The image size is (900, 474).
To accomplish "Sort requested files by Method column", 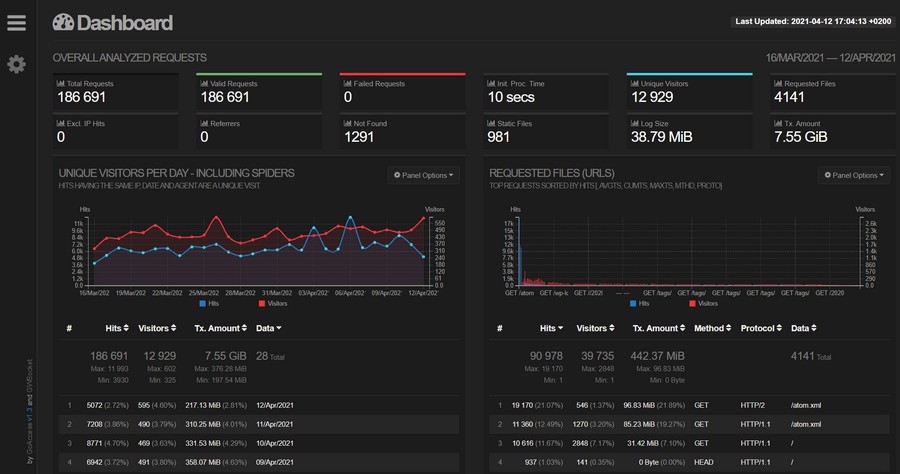I will pyautogui.click(x=712, y=328).
